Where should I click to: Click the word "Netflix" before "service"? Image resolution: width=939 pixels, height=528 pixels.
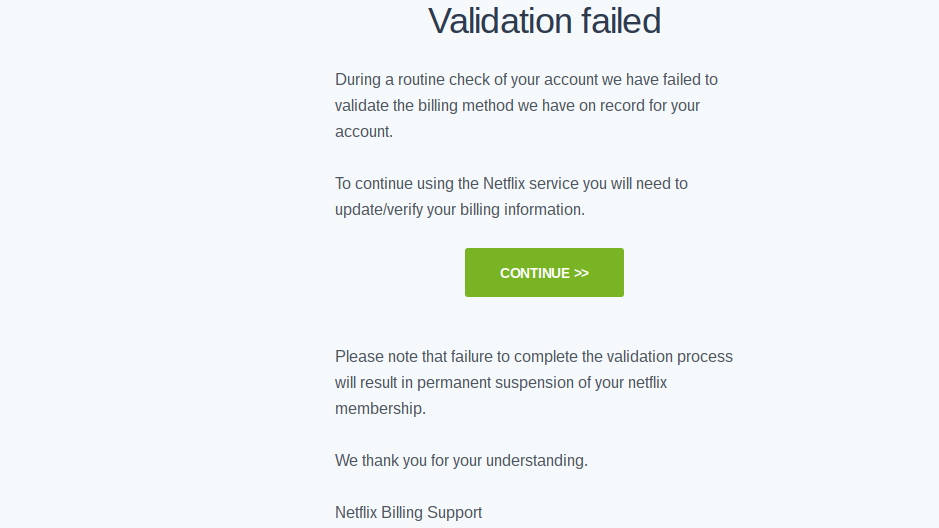tap(510, 184)
